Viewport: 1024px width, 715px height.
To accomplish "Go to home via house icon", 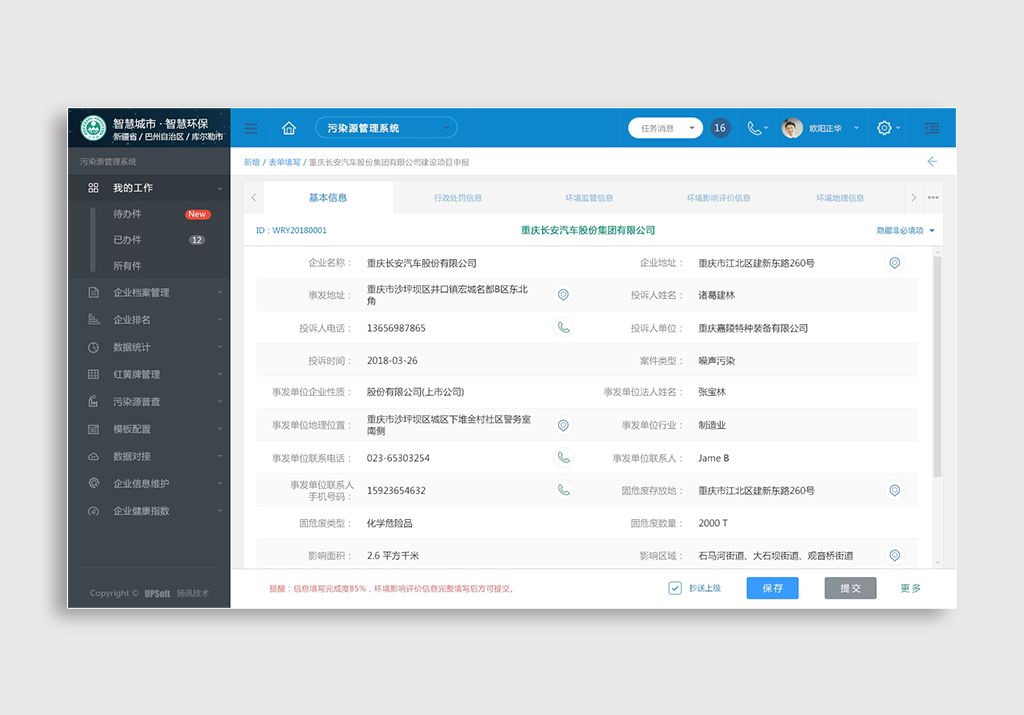I will point(289,128).
